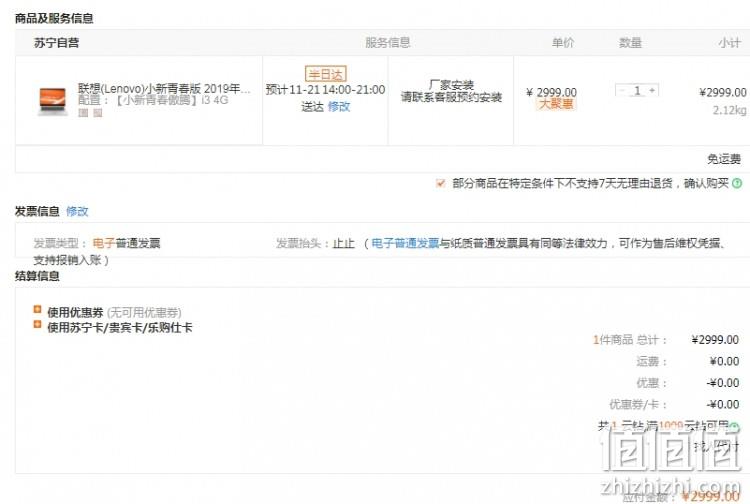Click the 大聚惠 promotion tag
Screen dimensions: 750x504
(x=556, y=104)
